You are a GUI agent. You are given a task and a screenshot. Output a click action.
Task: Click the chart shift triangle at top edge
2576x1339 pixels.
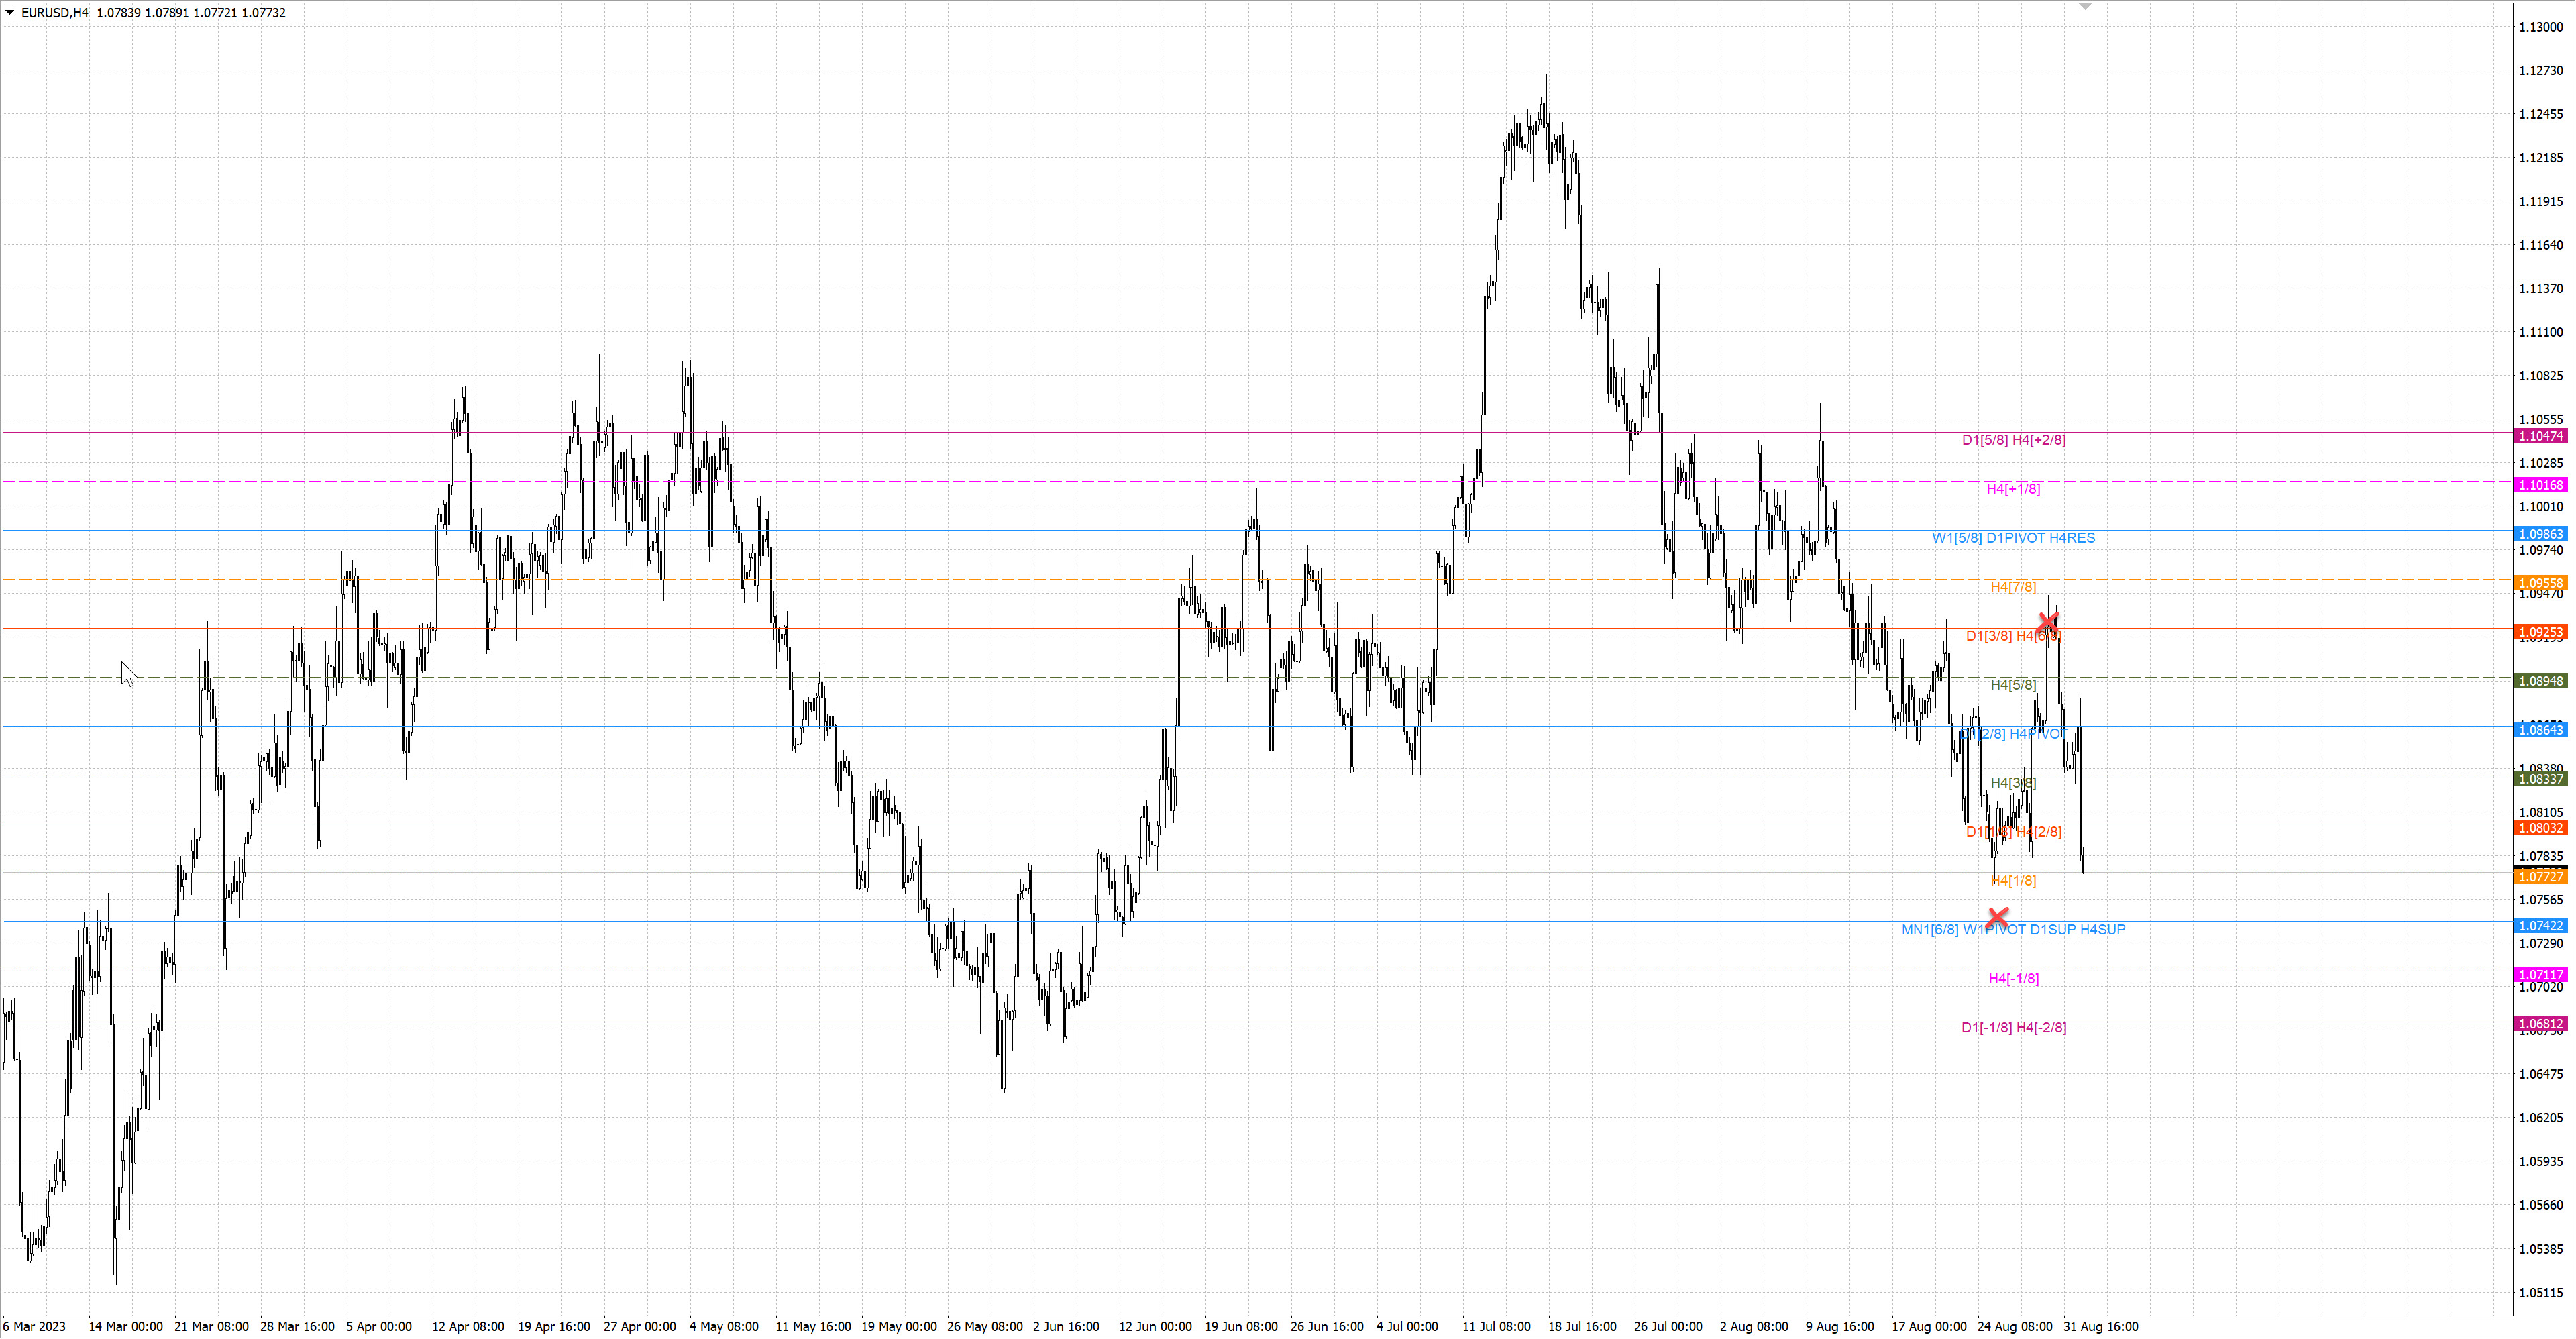pyautogui.click(x=2085, y=7)
